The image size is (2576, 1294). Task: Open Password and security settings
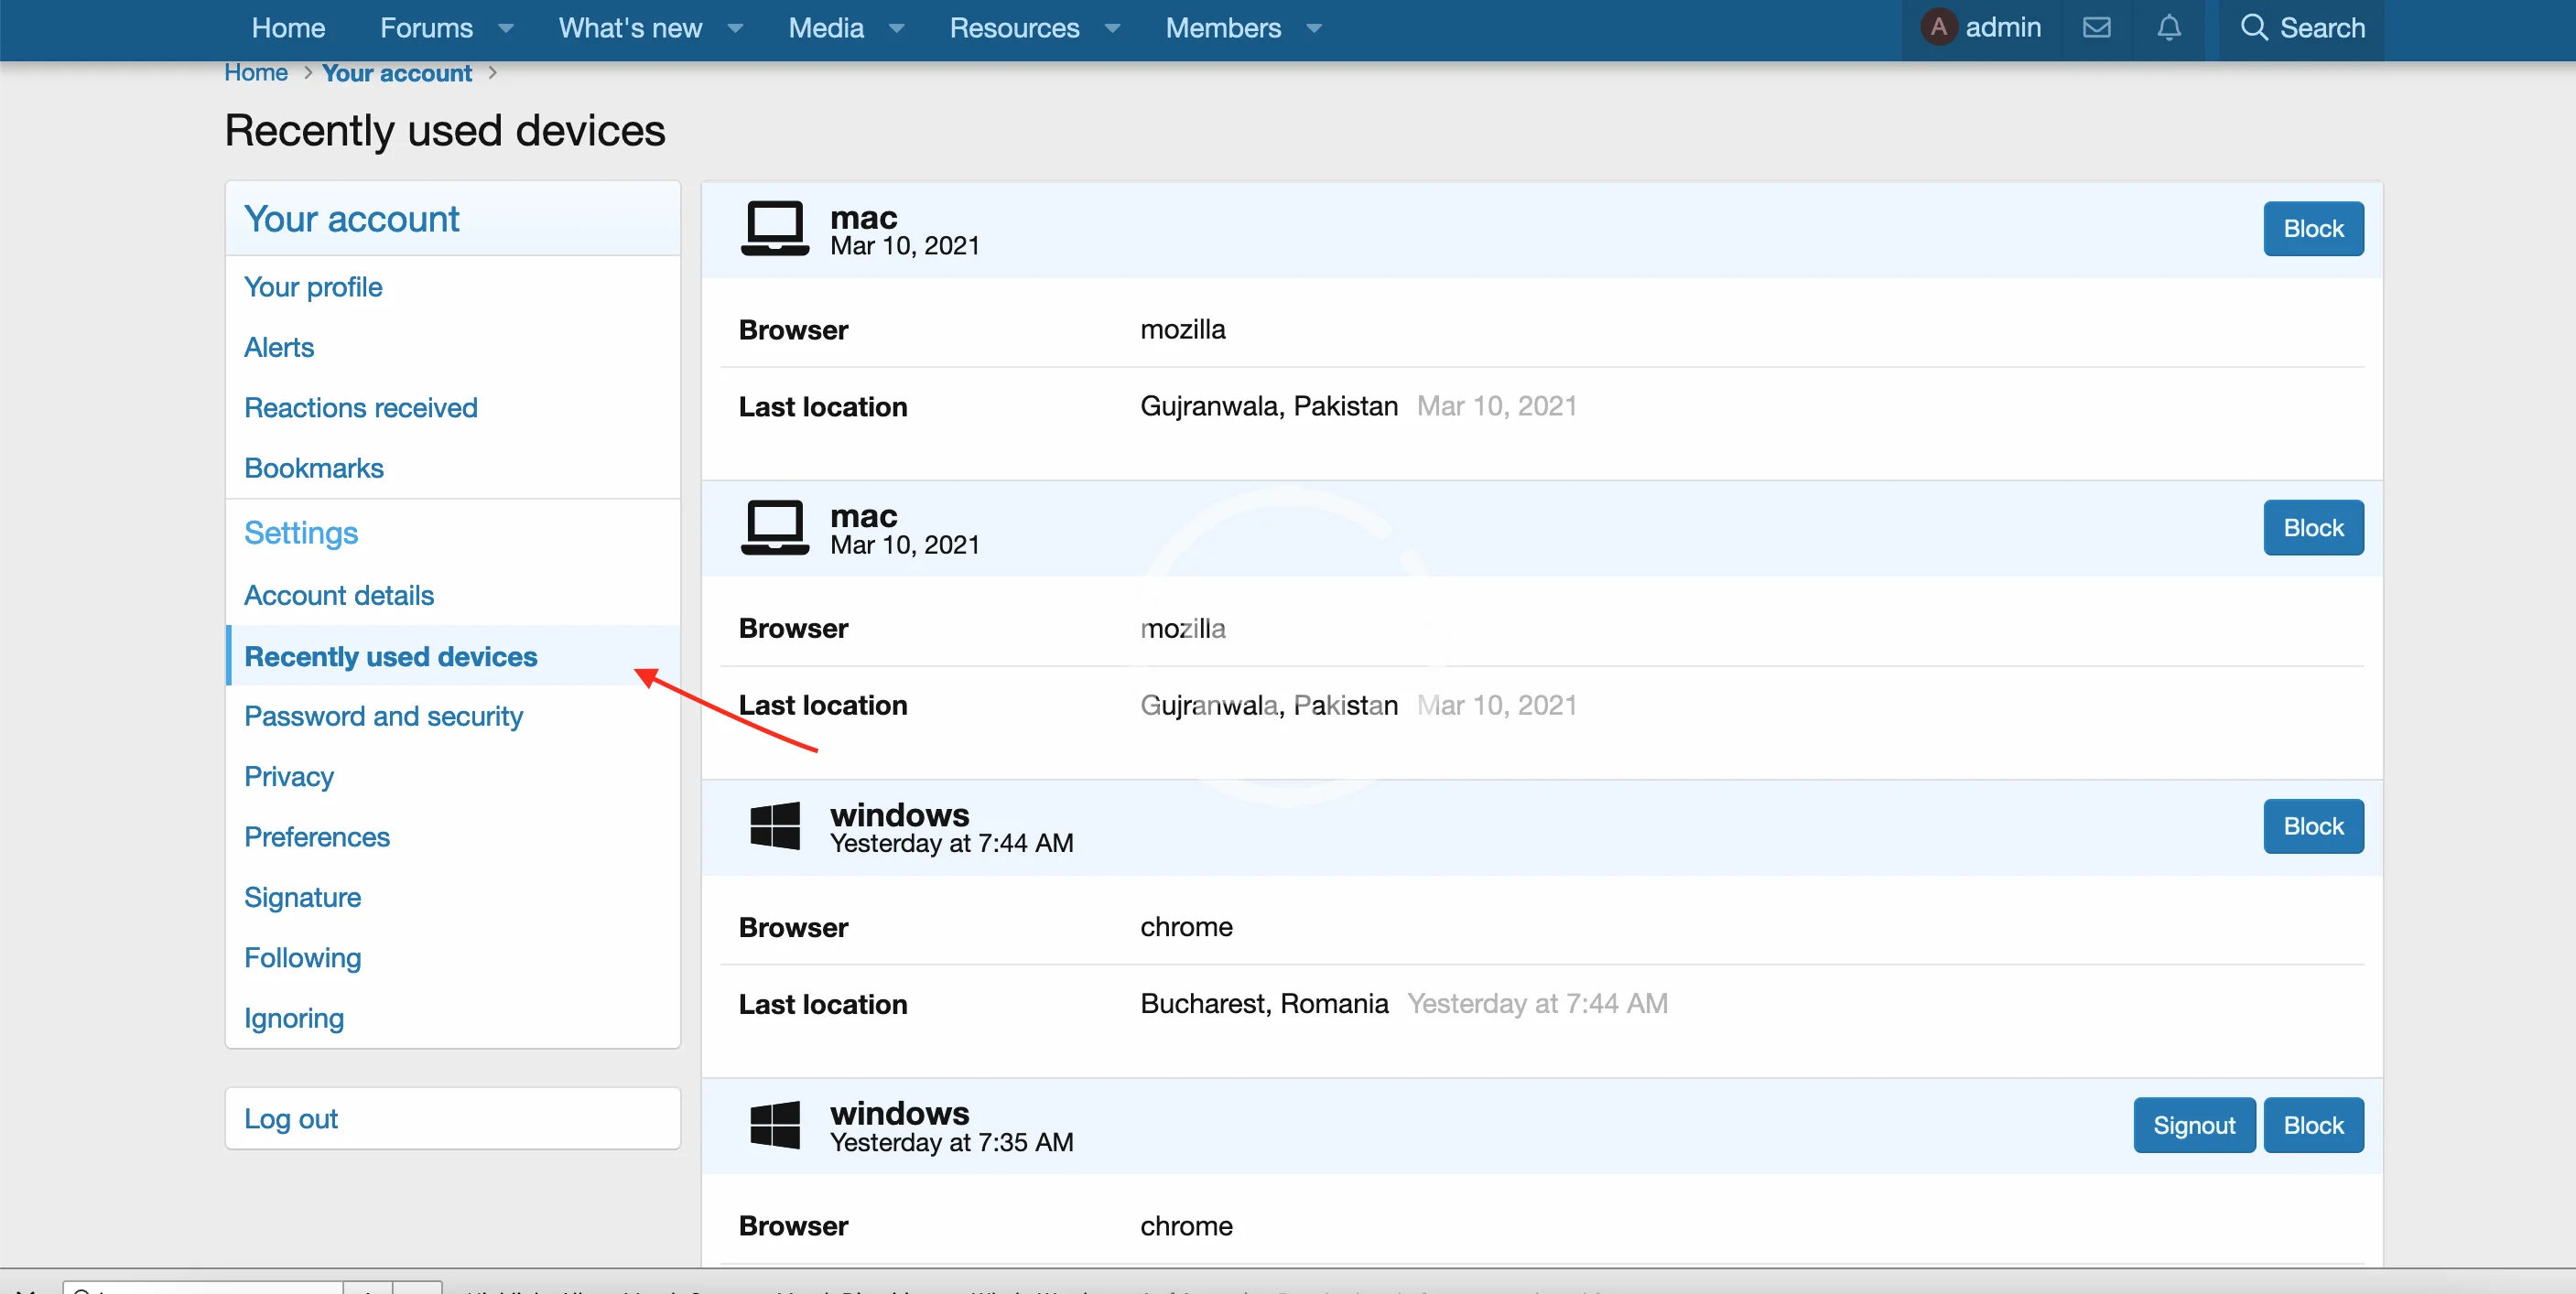383,716
